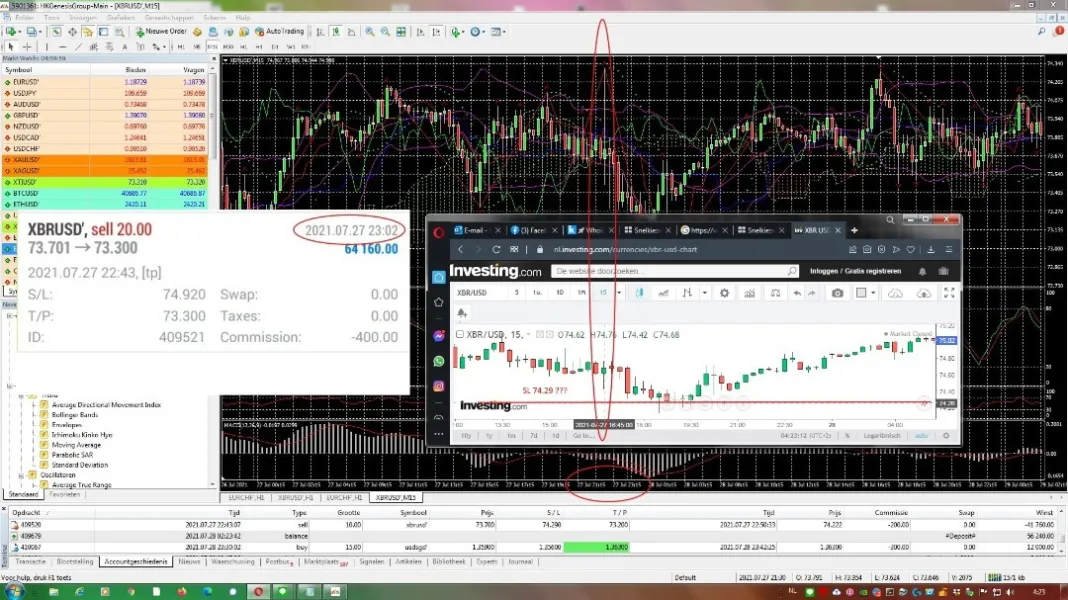The width and height of the screenshot is (1068, 600).
Task: Open the Accountgeschiedenis terminal tab
Action: coord(135,562)
